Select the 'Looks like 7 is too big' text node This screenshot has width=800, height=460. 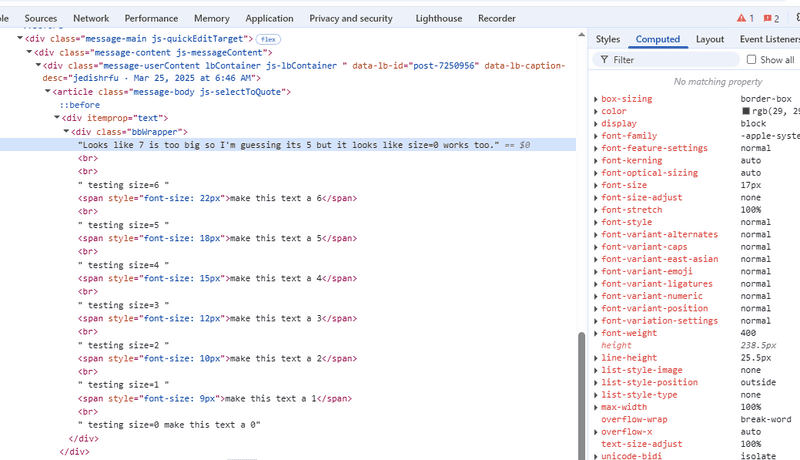(x=288, y=145)
